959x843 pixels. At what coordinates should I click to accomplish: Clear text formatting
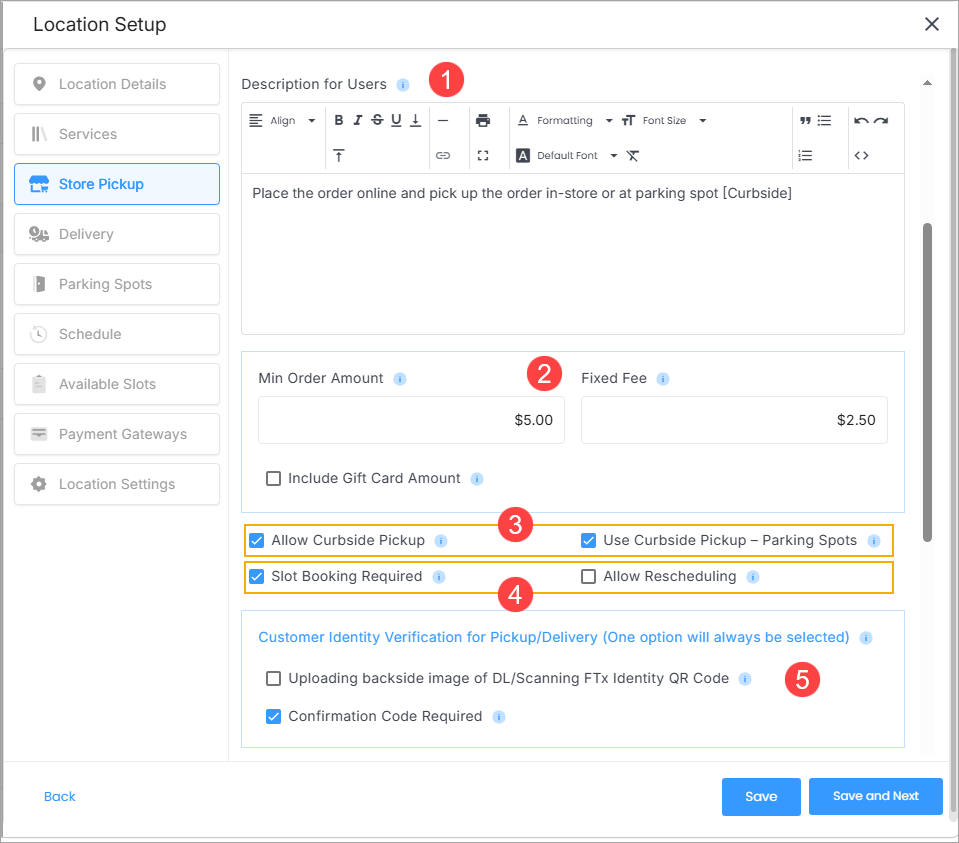633,155
